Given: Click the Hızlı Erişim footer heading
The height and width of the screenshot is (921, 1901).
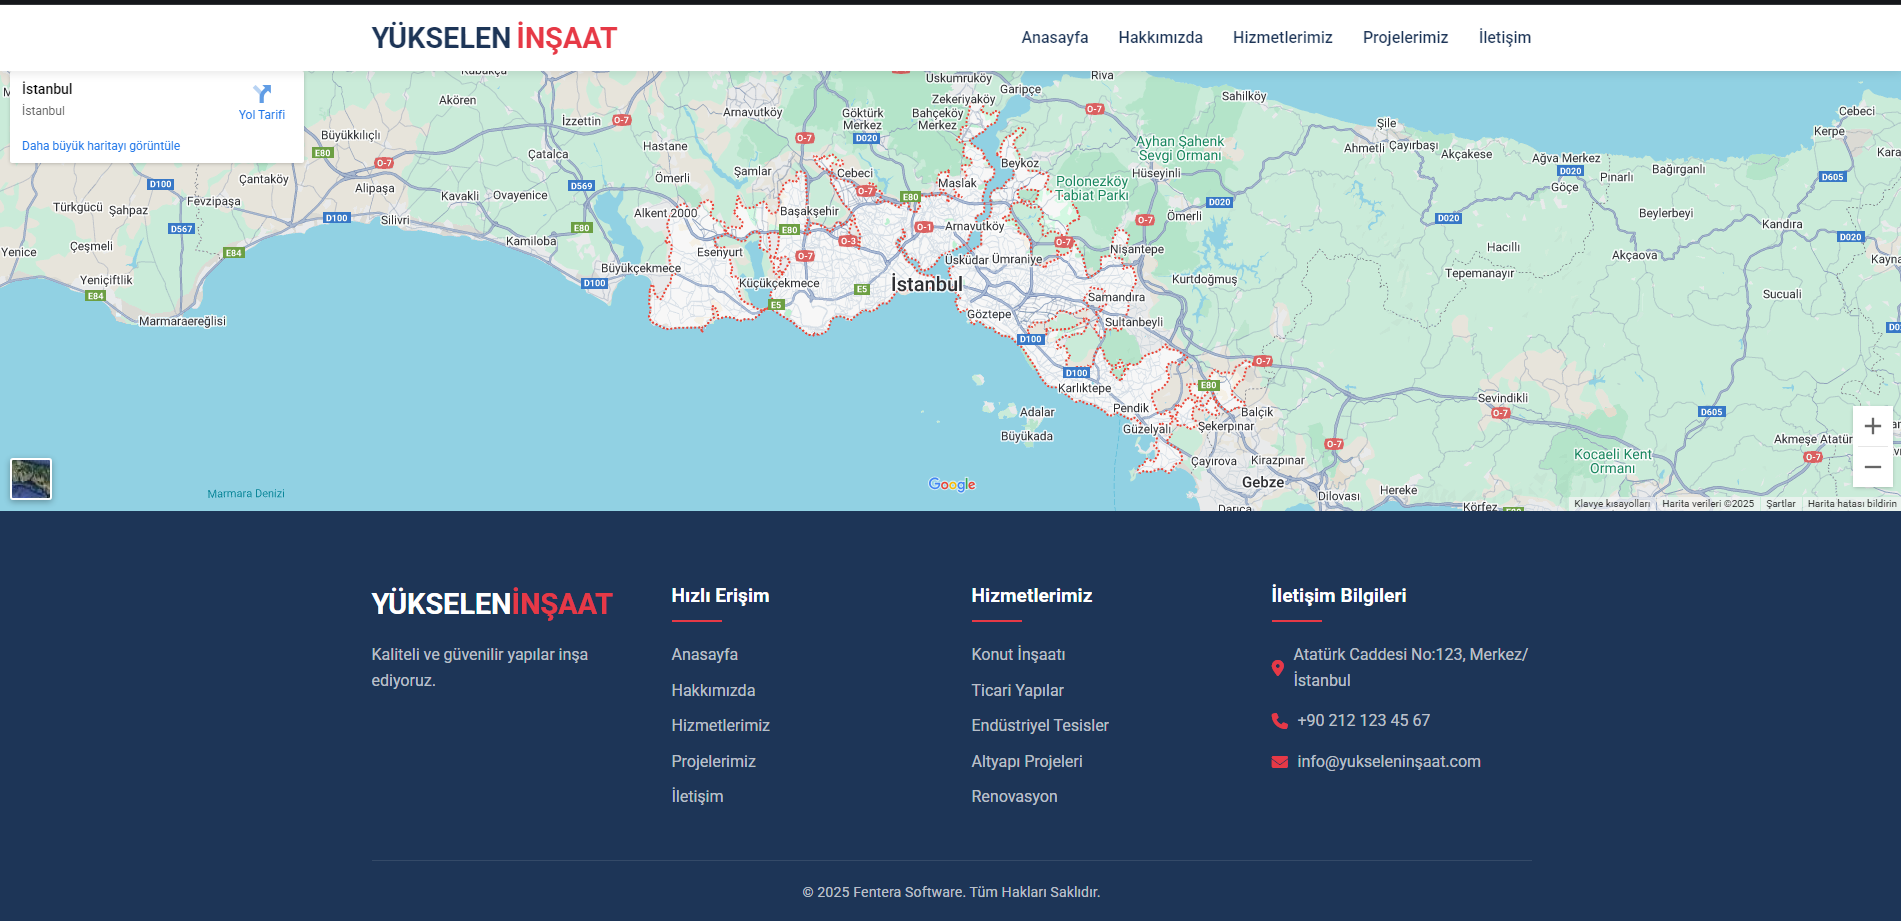Looking at the screenshot, I should click(720, 595).
